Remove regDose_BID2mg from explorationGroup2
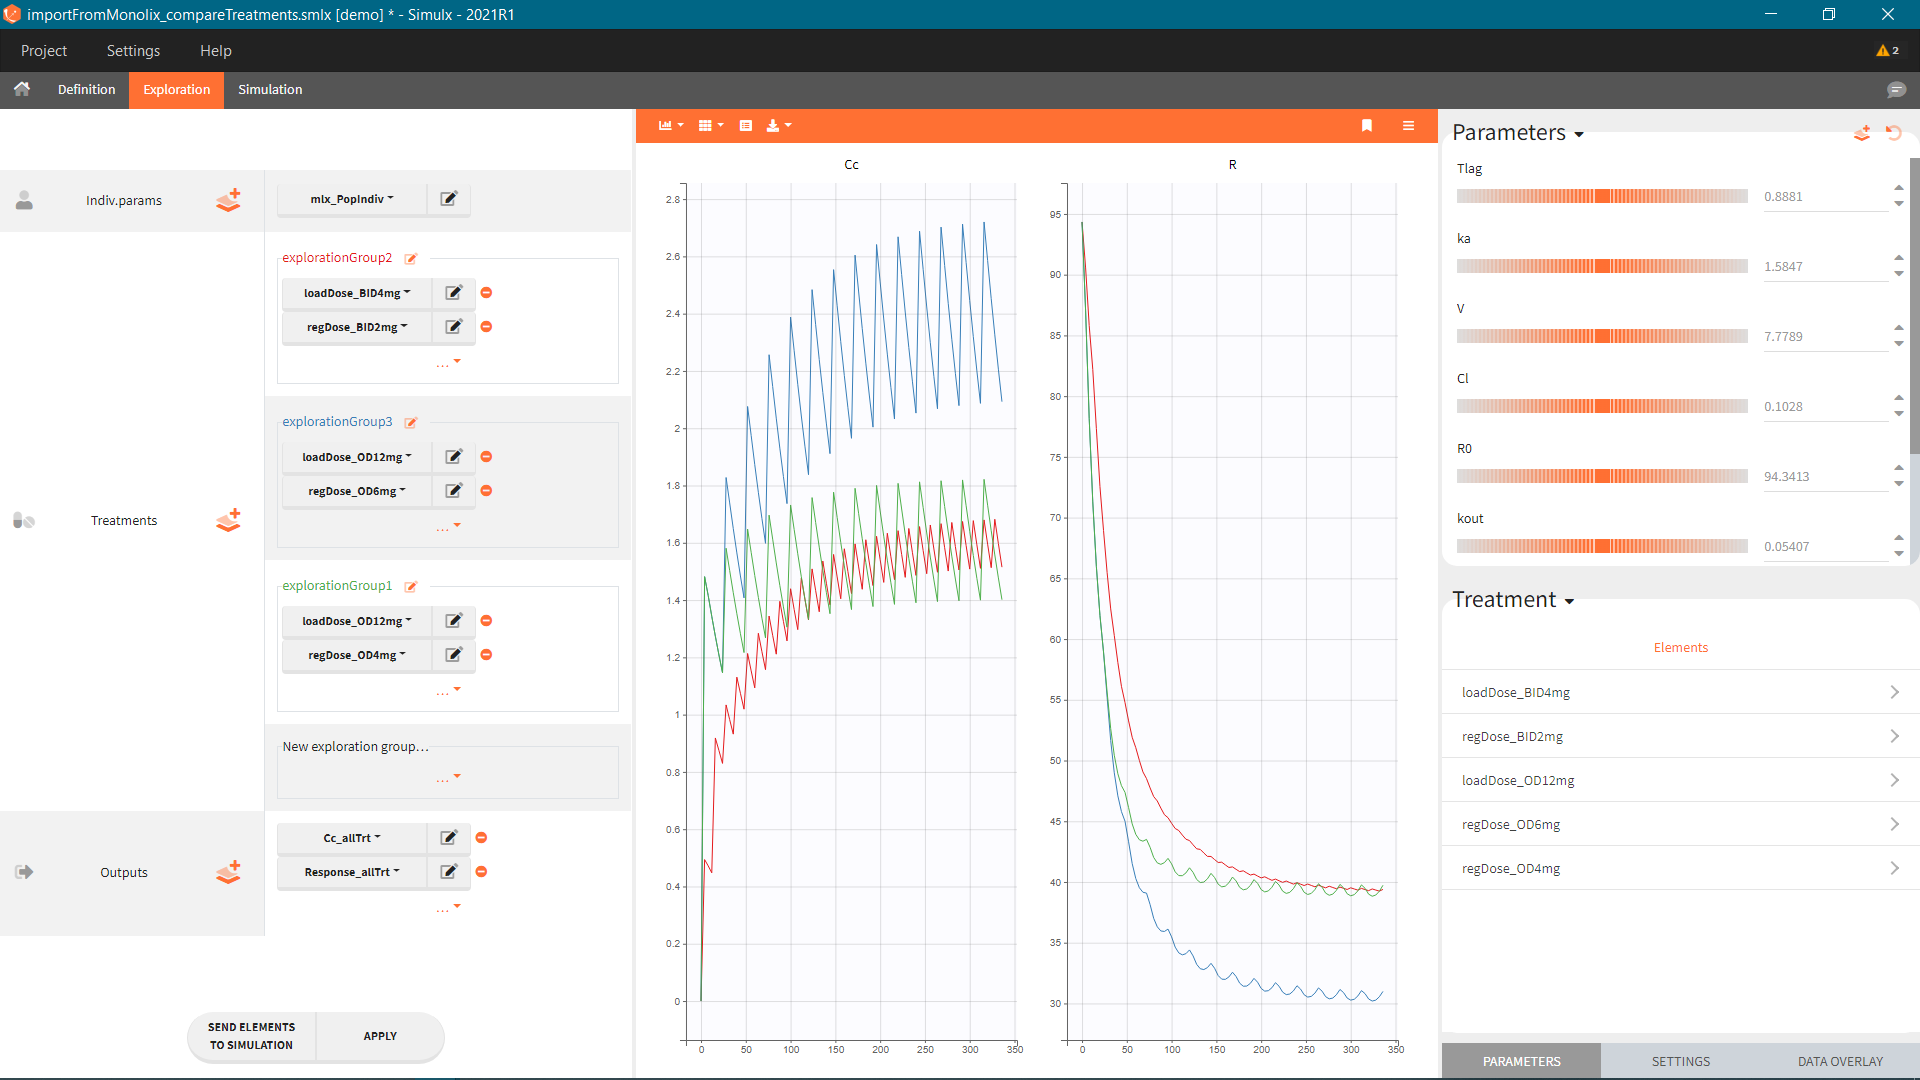 click(x=486, y=327)
